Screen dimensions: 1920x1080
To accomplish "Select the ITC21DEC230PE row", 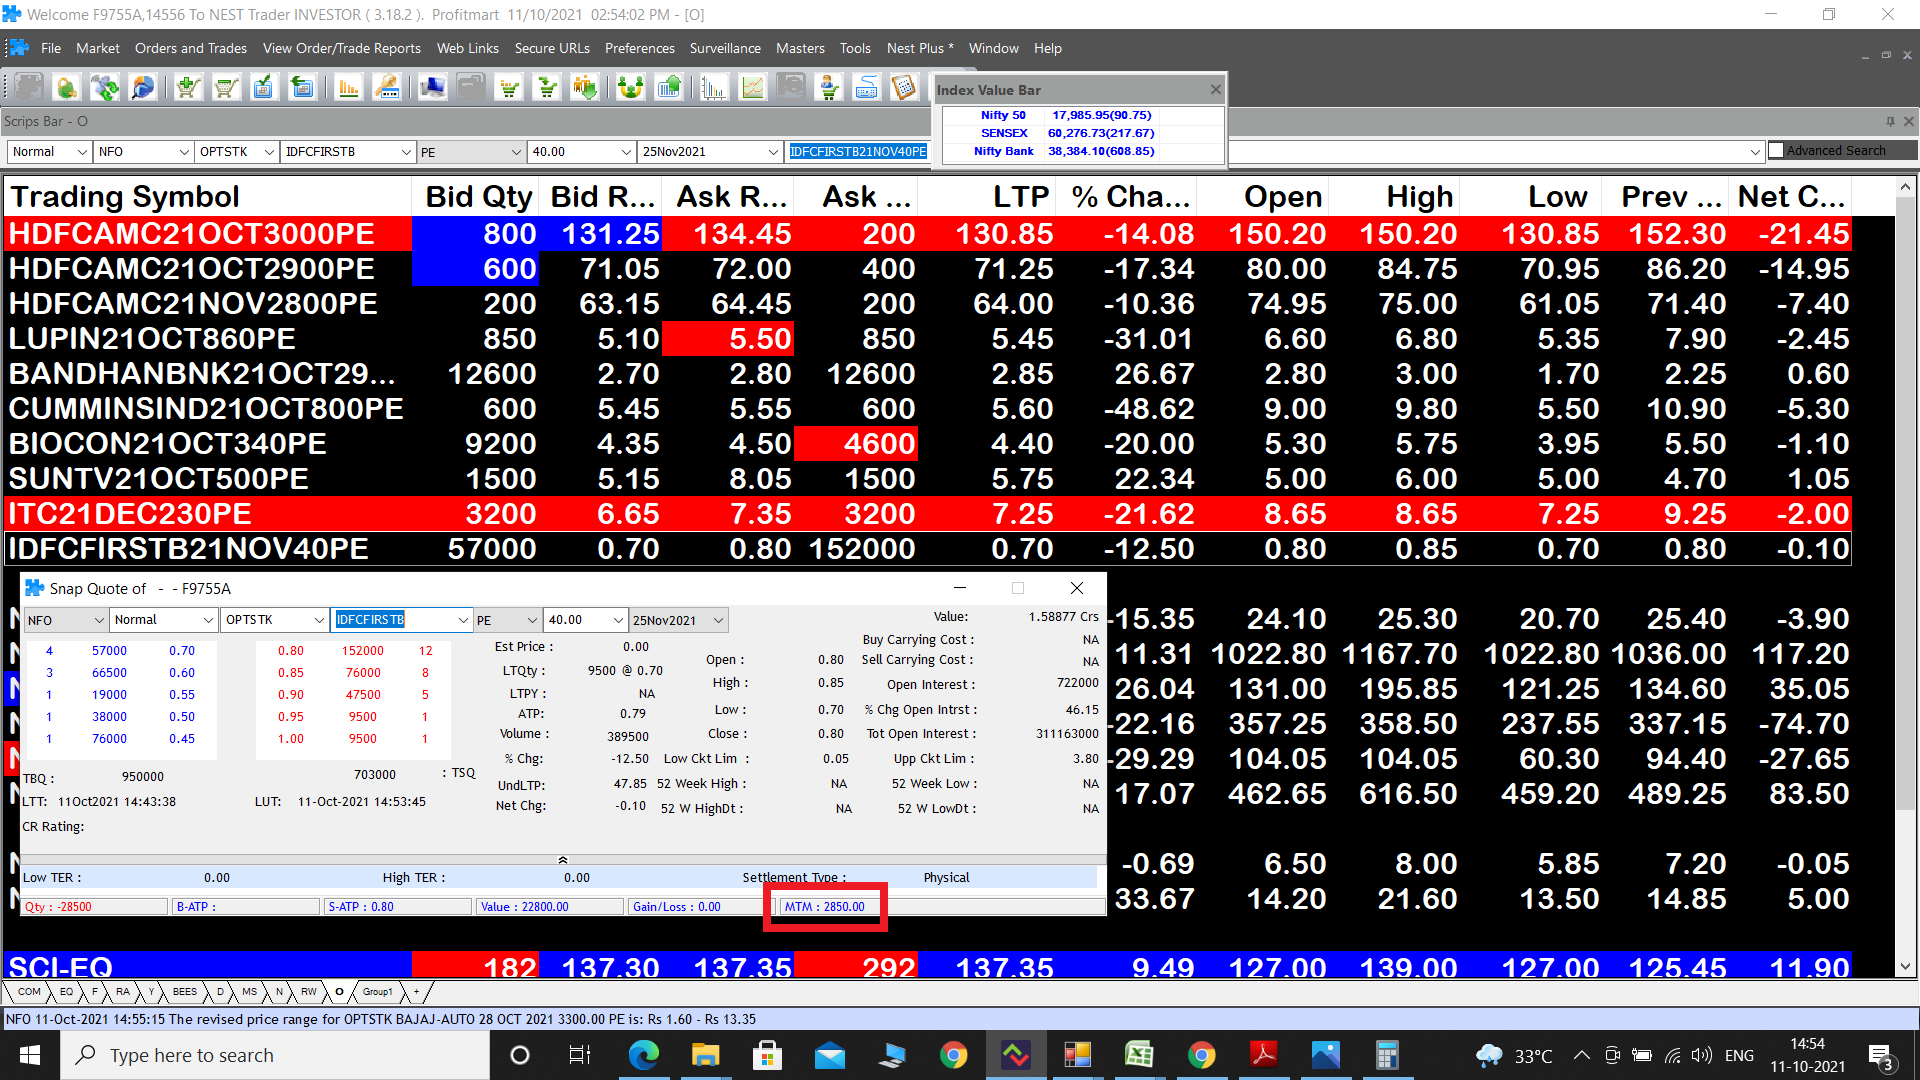I will (928, 514).
